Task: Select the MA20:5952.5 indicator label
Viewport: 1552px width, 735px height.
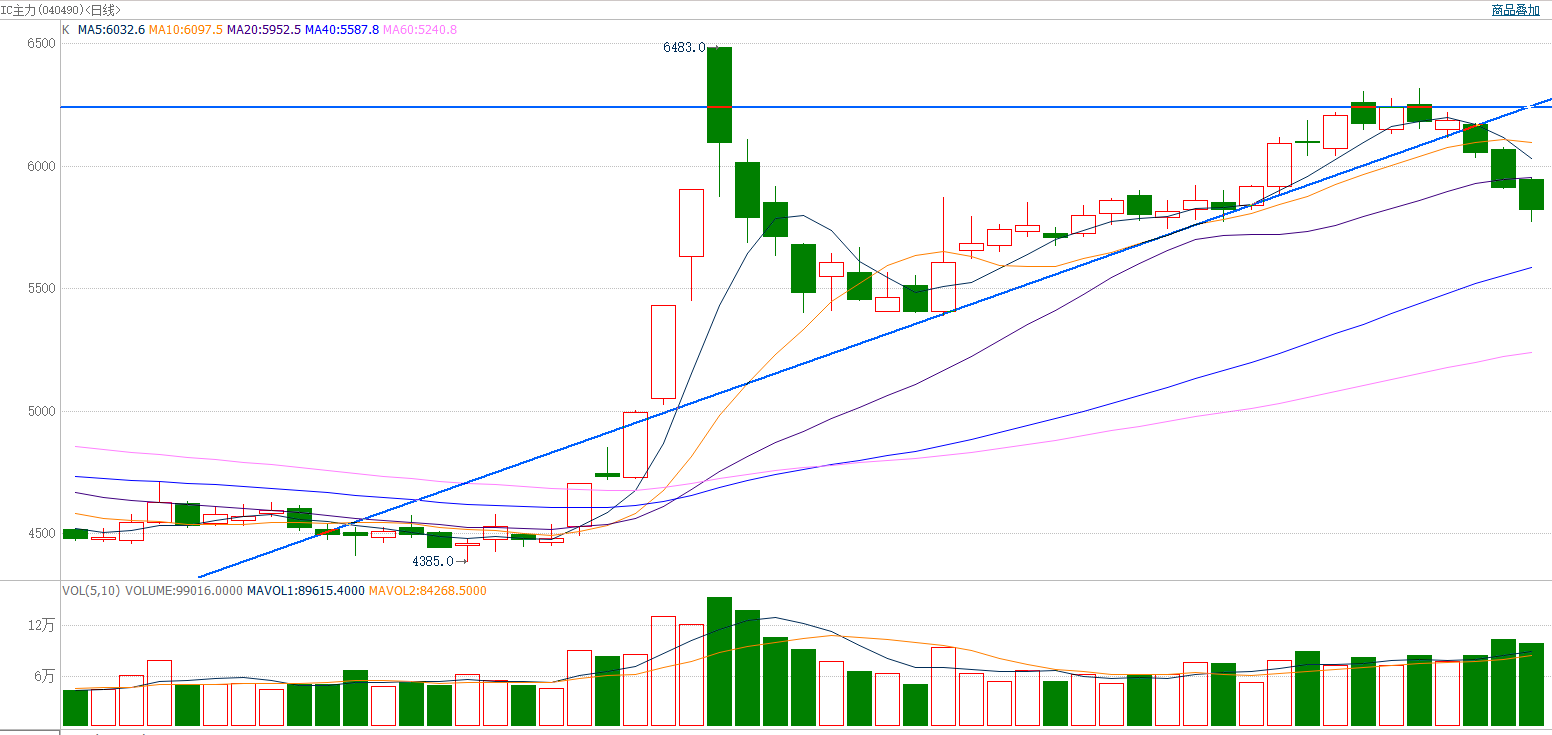Action: (x=264, y=30)
